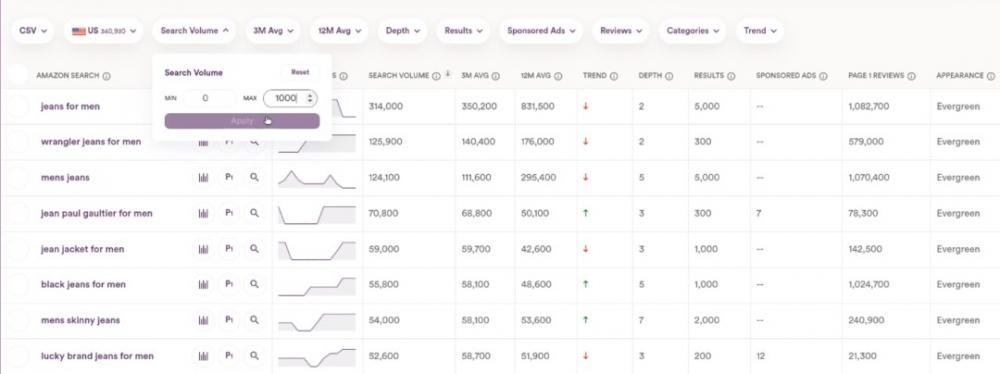
Task: Tick checkbox for jean paul gaultier for men
Action: click(18, 213)
